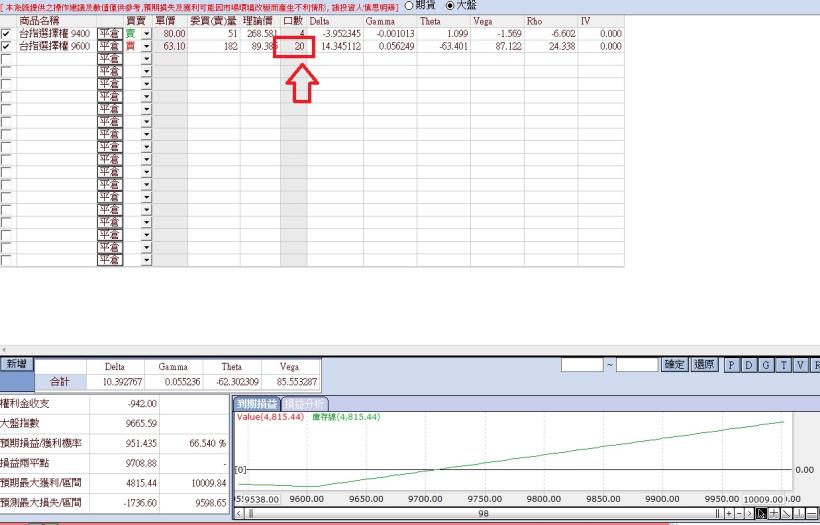Click the T (Theta) chart button
The height and width of the screenshot is (525, 820).
[785, 366]
